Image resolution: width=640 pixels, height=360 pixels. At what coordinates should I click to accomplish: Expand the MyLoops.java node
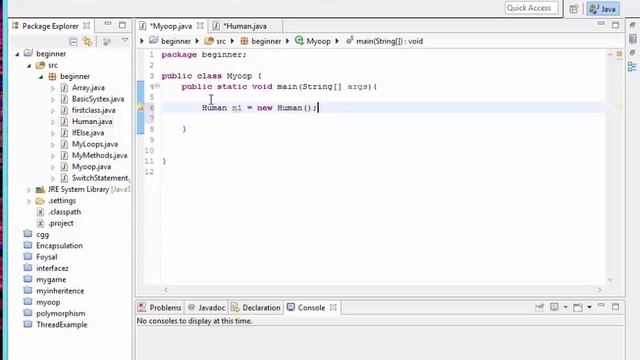[53, 144]
